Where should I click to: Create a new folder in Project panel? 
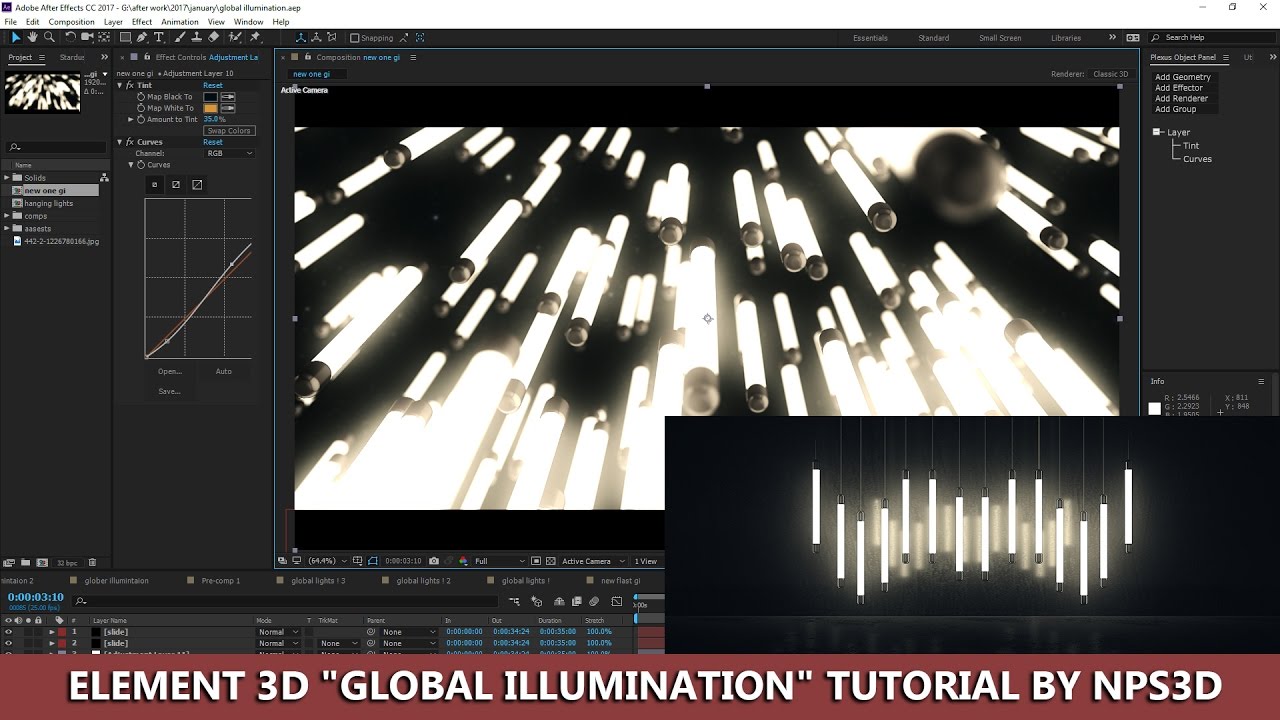[x=24, y=563]
